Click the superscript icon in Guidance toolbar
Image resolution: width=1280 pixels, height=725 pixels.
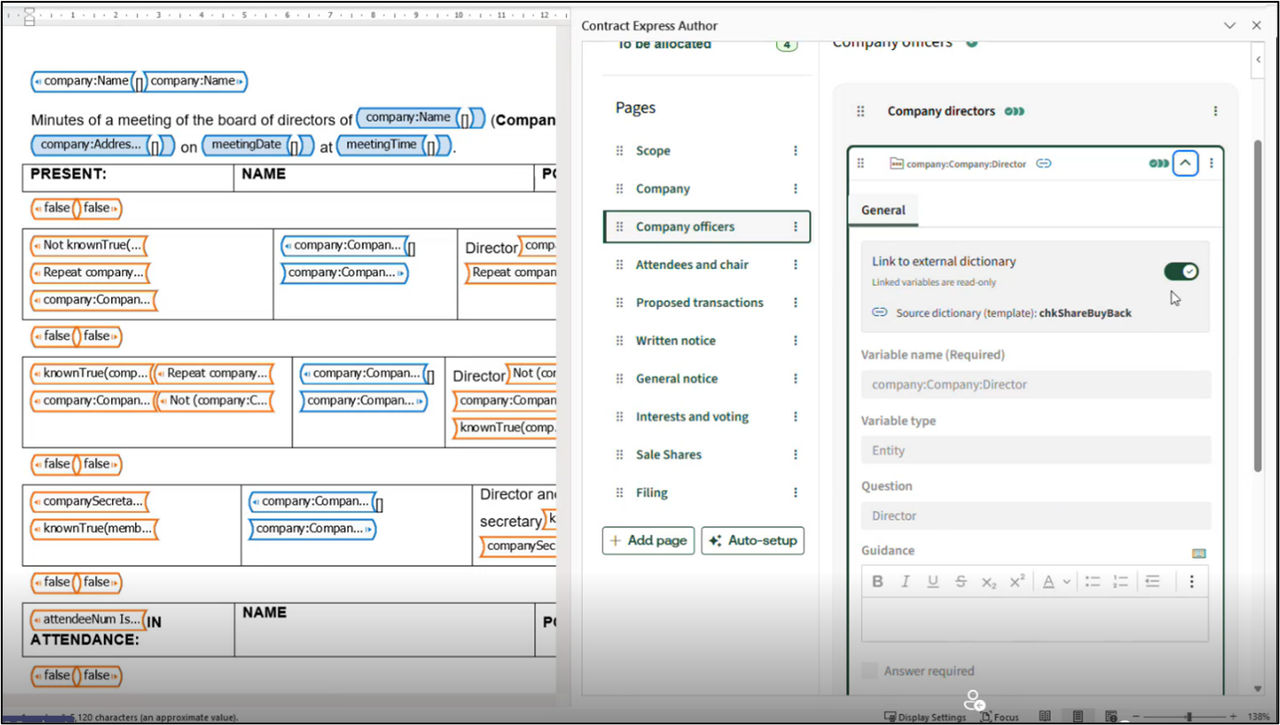click(1017, 582)
